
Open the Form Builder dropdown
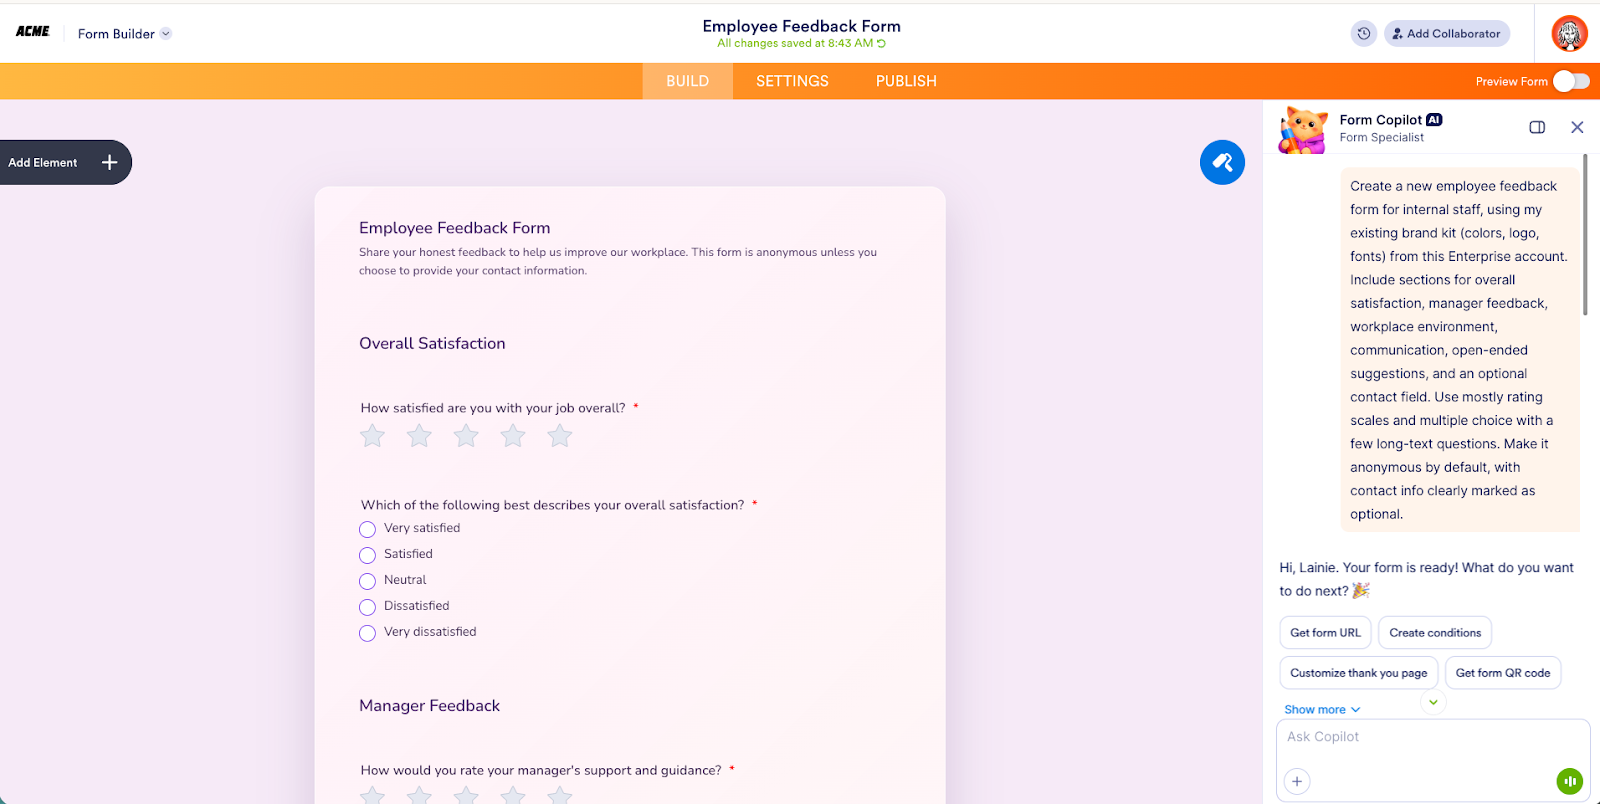point(124,34)
